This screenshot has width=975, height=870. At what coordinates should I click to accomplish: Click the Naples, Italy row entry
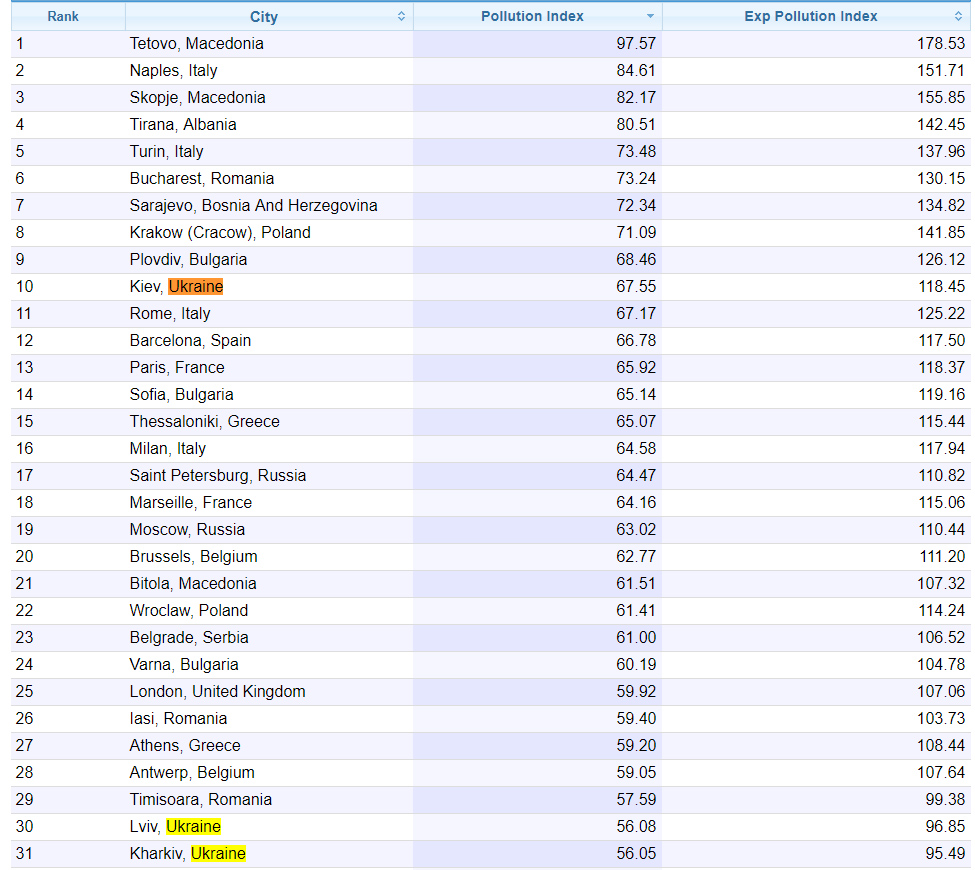click(x=173, y=71)
